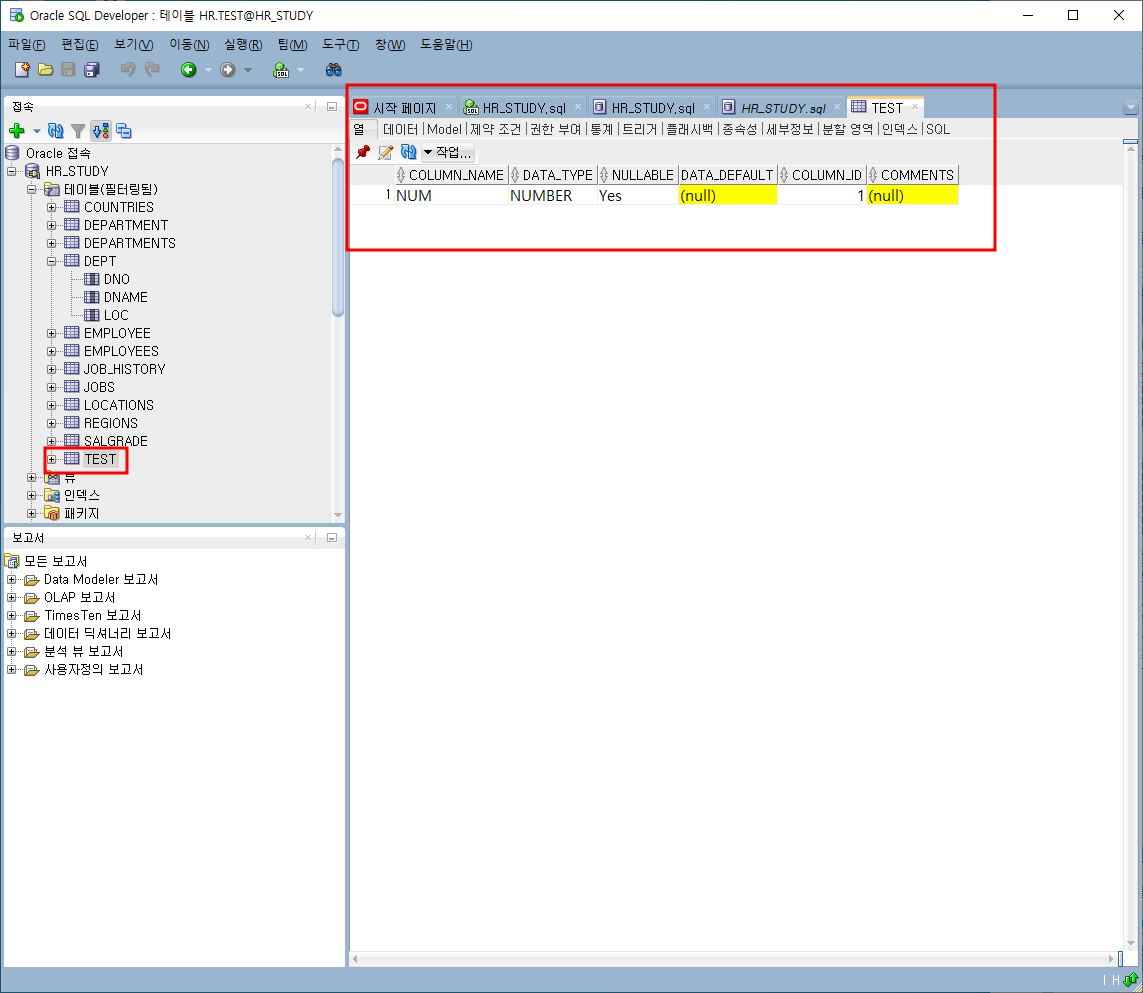Screen dimensions: 1143x993
Task: Switch to the 시작 페이지 tab
Action: pos(404,108)
